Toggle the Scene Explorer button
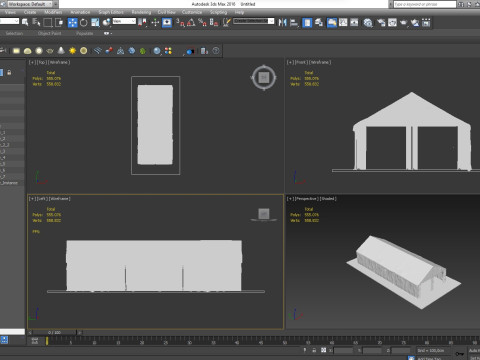 pyautogui.click(x=307, y=22)
